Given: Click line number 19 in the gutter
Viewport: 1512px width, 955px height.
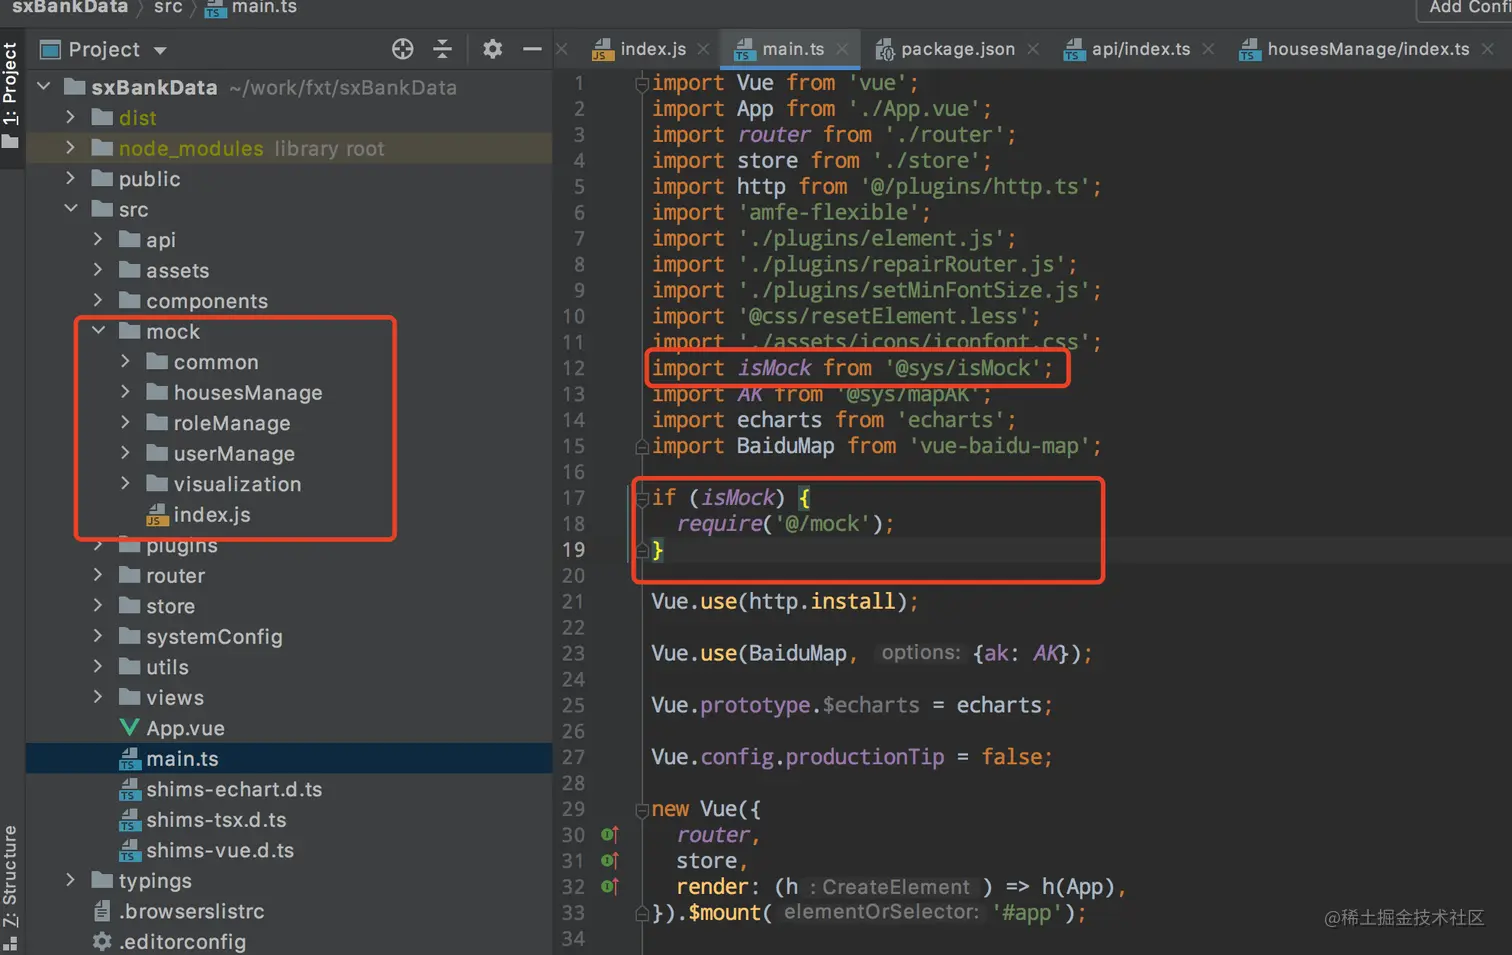Looking at the screenshot, I should point(573,549).
